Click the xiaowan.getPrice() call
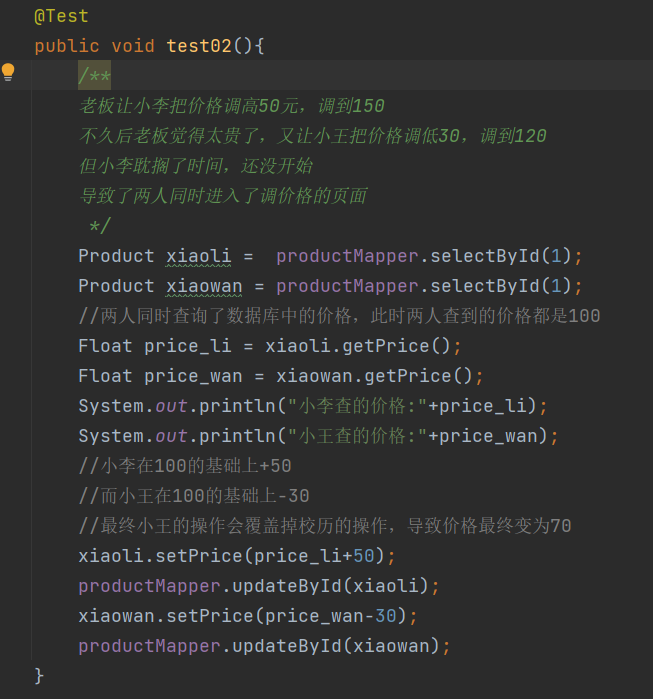 [374, 376]
